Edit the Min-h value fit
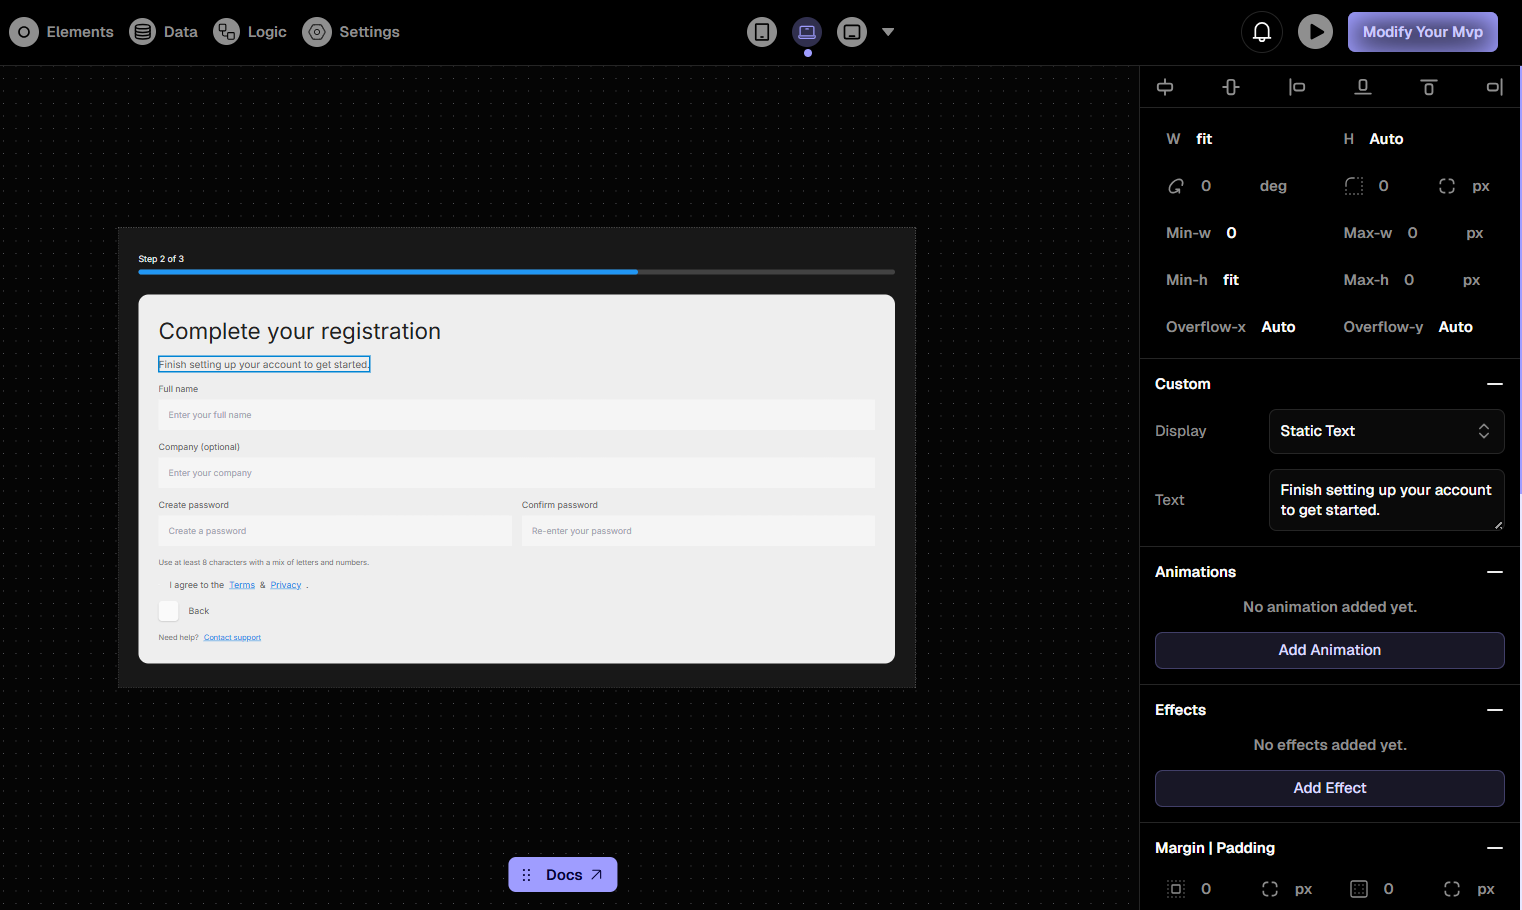Image resolution: width=1522 pixels, height=910 pixels. point(1231,280)
